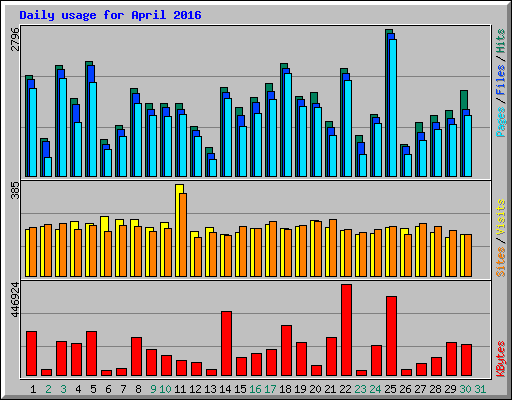The image size is (512, 400).
Task: Select day 28 on the x-axis
Action: tap(435, 389)
